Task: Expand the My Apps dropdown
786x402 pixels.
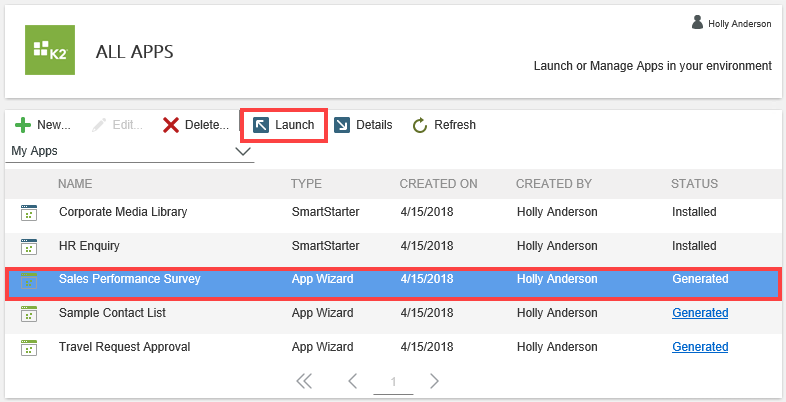Action: click(242, 151)
